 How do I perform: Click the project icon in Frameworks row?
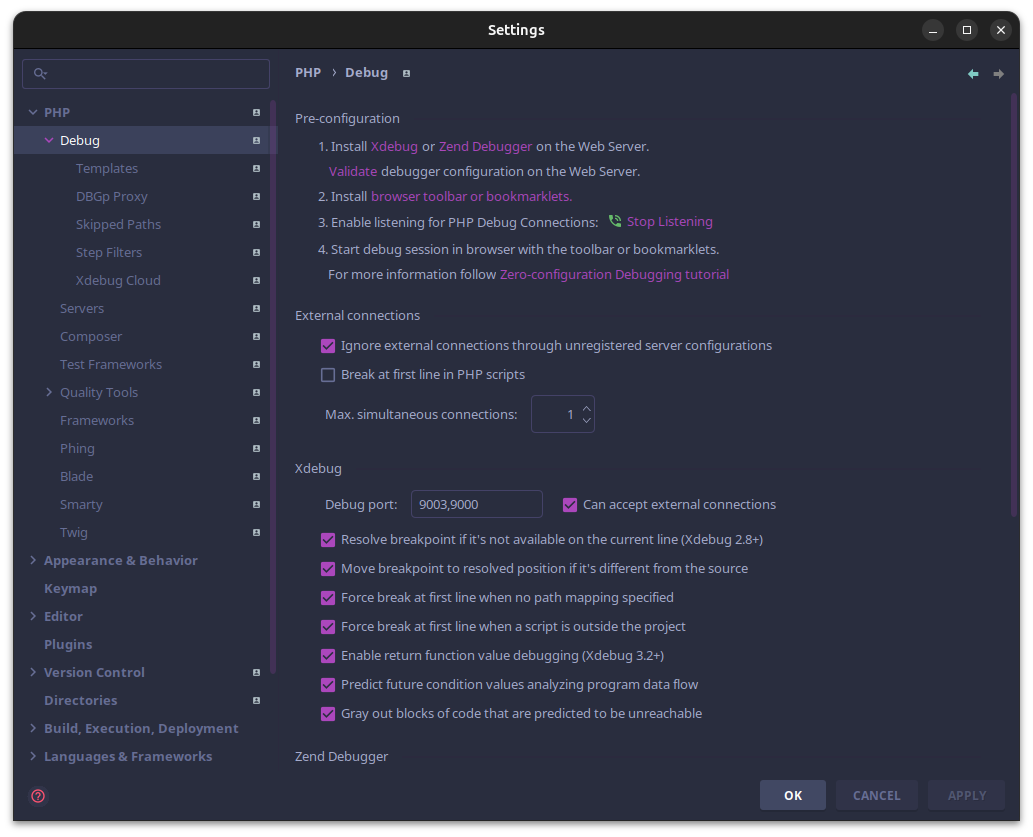point(256,420)
